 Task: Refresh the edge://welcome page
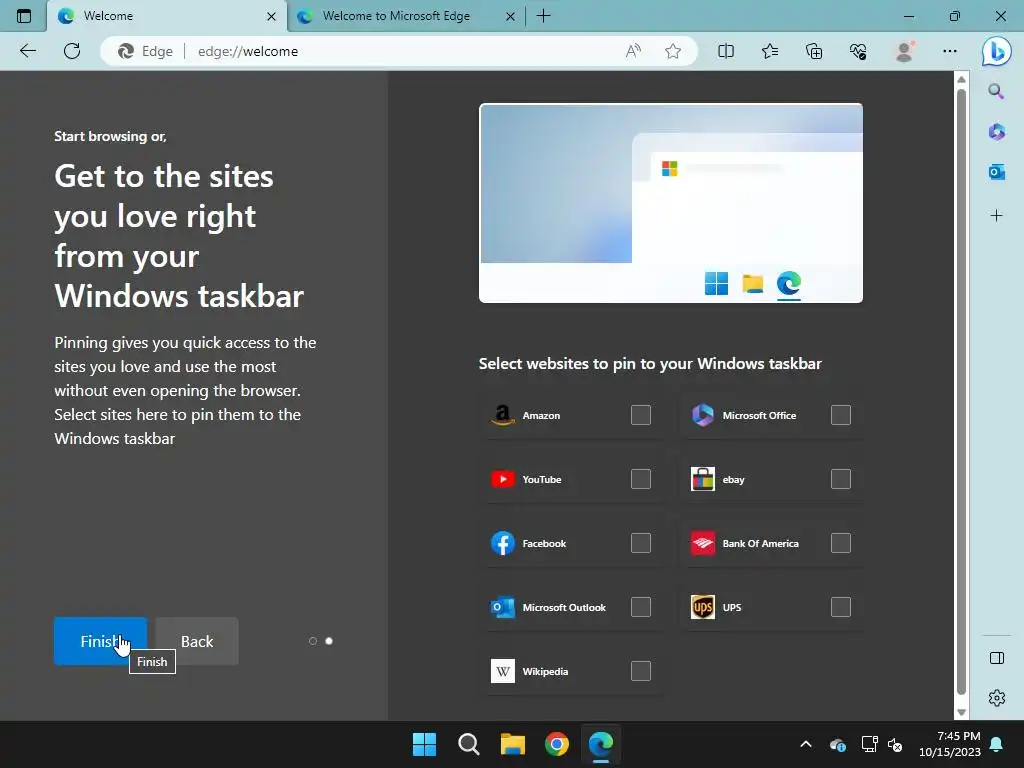pyautogui.click(x=72, y=51)
